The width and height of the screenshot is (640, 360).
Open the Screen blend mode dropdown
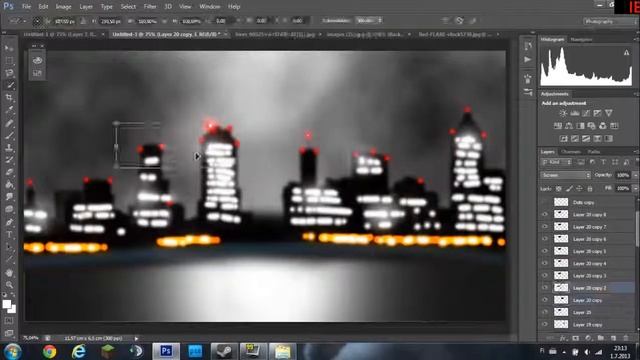[x=565, y=175]
